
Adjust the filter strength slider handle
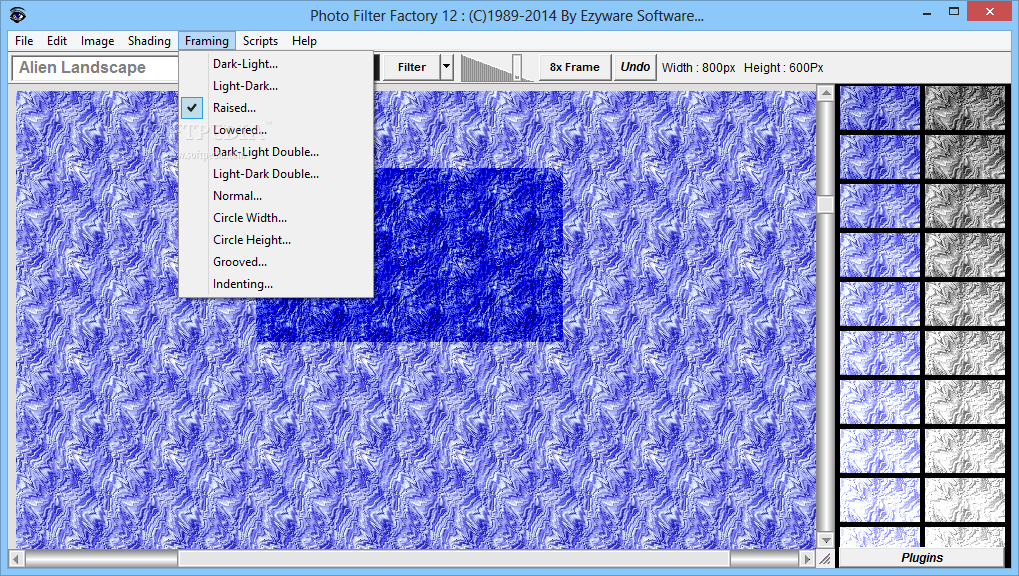click(517, 68)
